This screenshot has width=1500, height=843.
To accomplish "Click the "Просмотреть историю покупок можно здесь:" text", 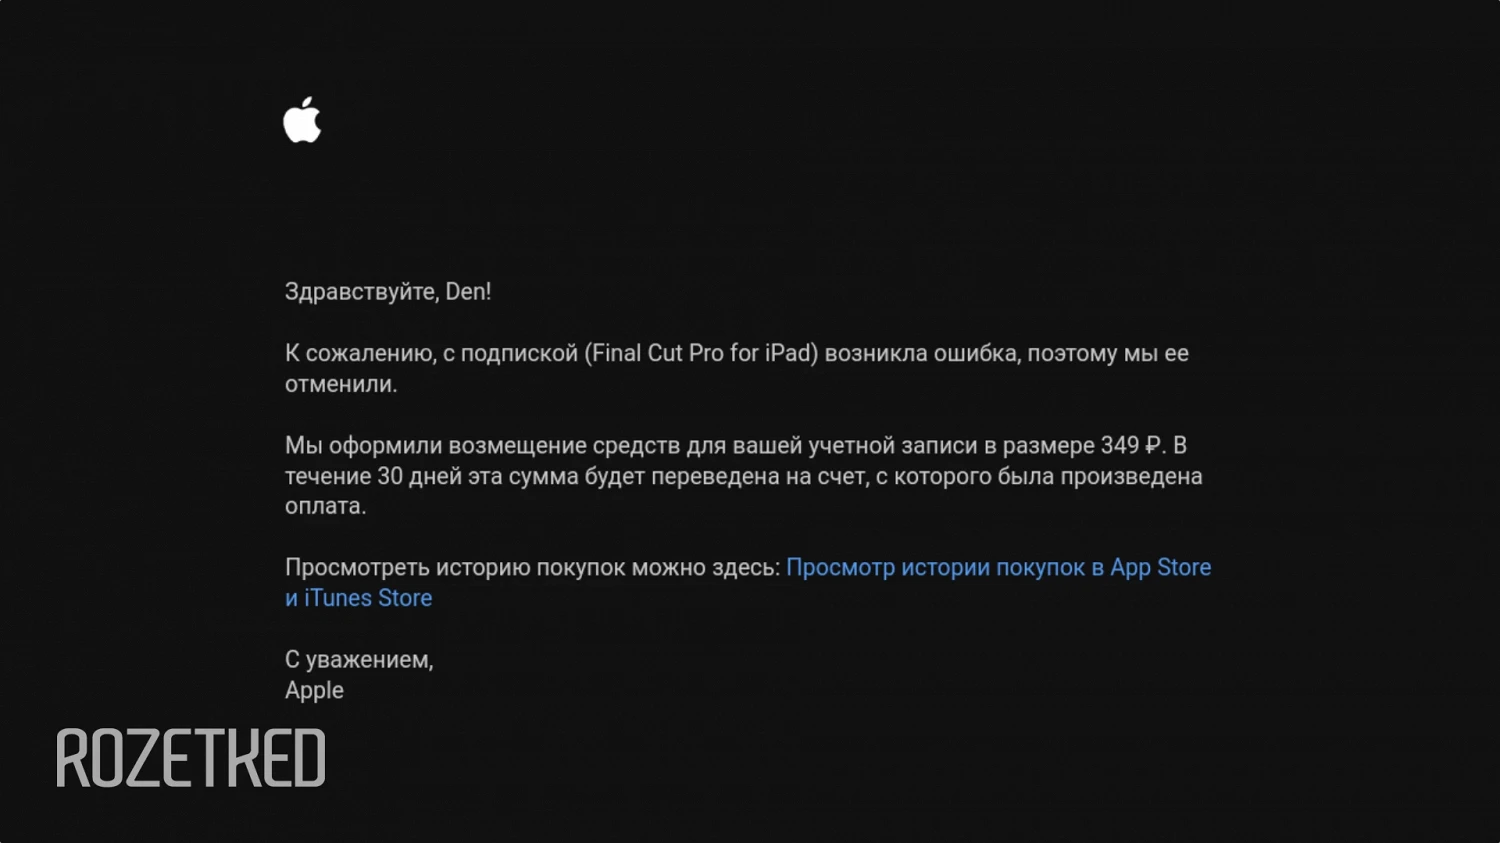I will point(532,568).
